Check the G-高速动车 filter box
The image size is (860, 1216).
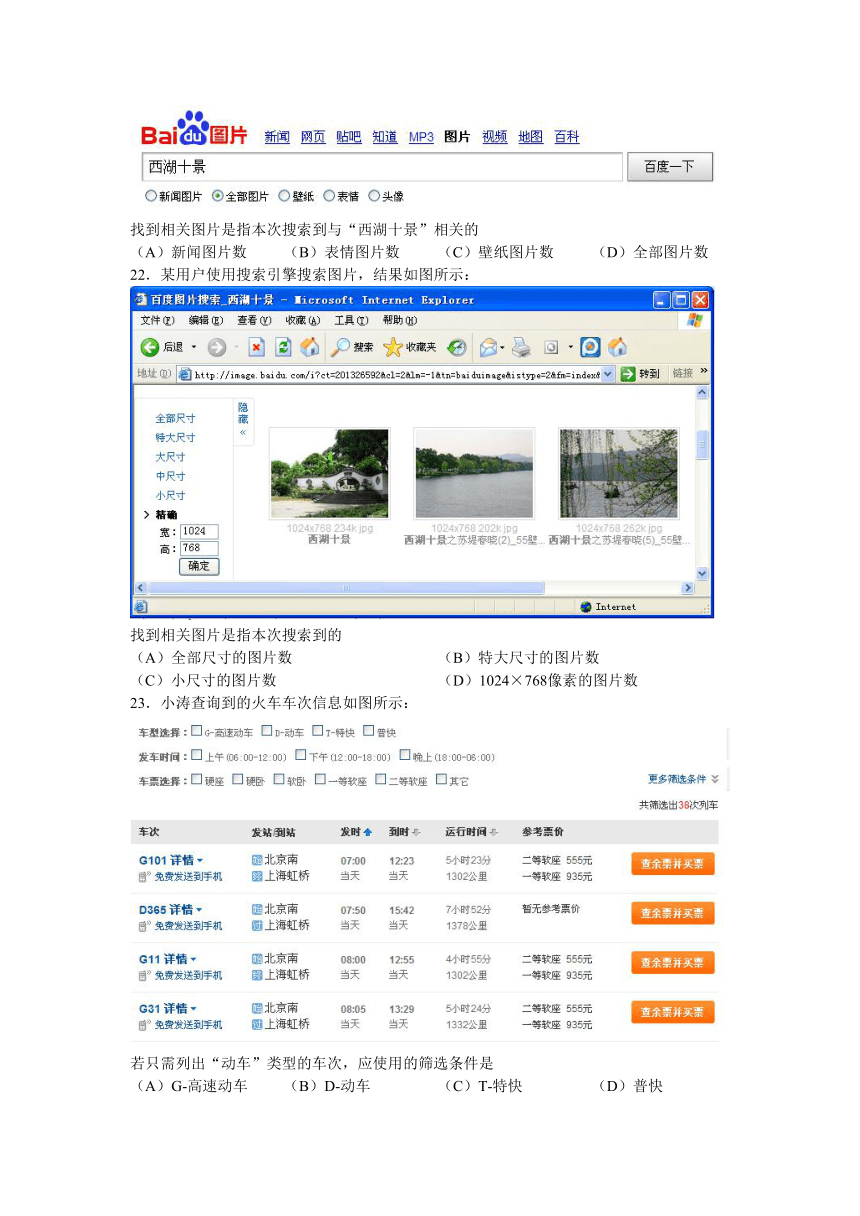[x=196, y=731]
